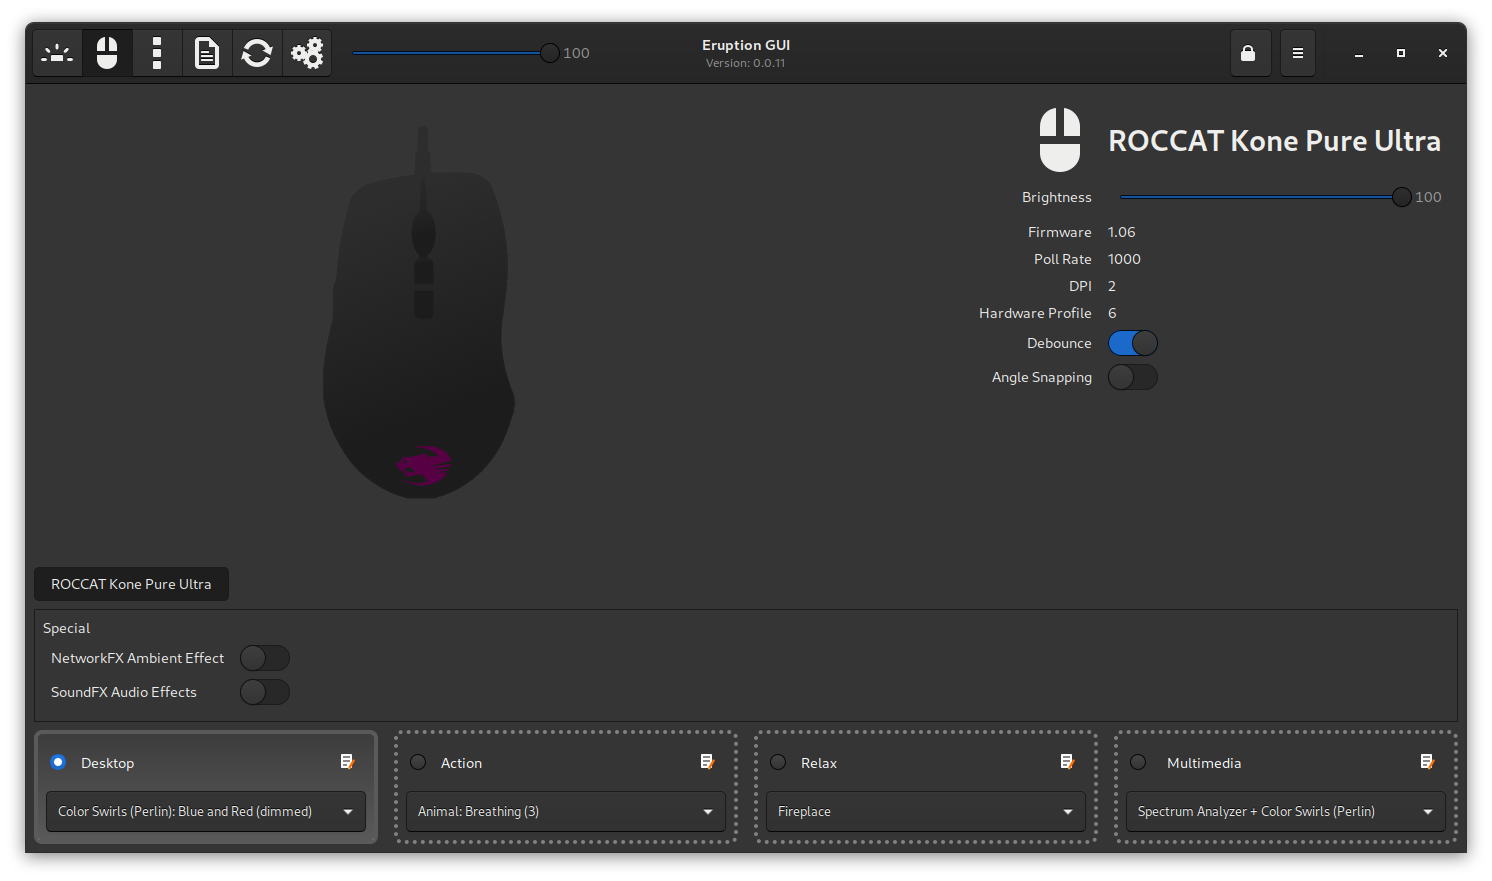This screenshot has height=881, width=1492.
Task: Select the Desktop slot radio button
Action: tap(58, 762)
